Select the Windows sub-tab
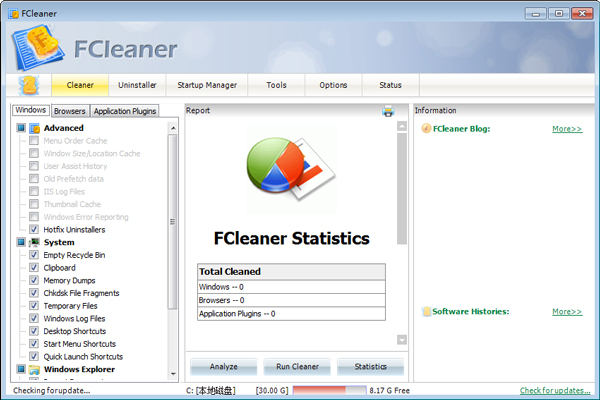The width and height of the screenshot is (600, 400). (31, 110)
